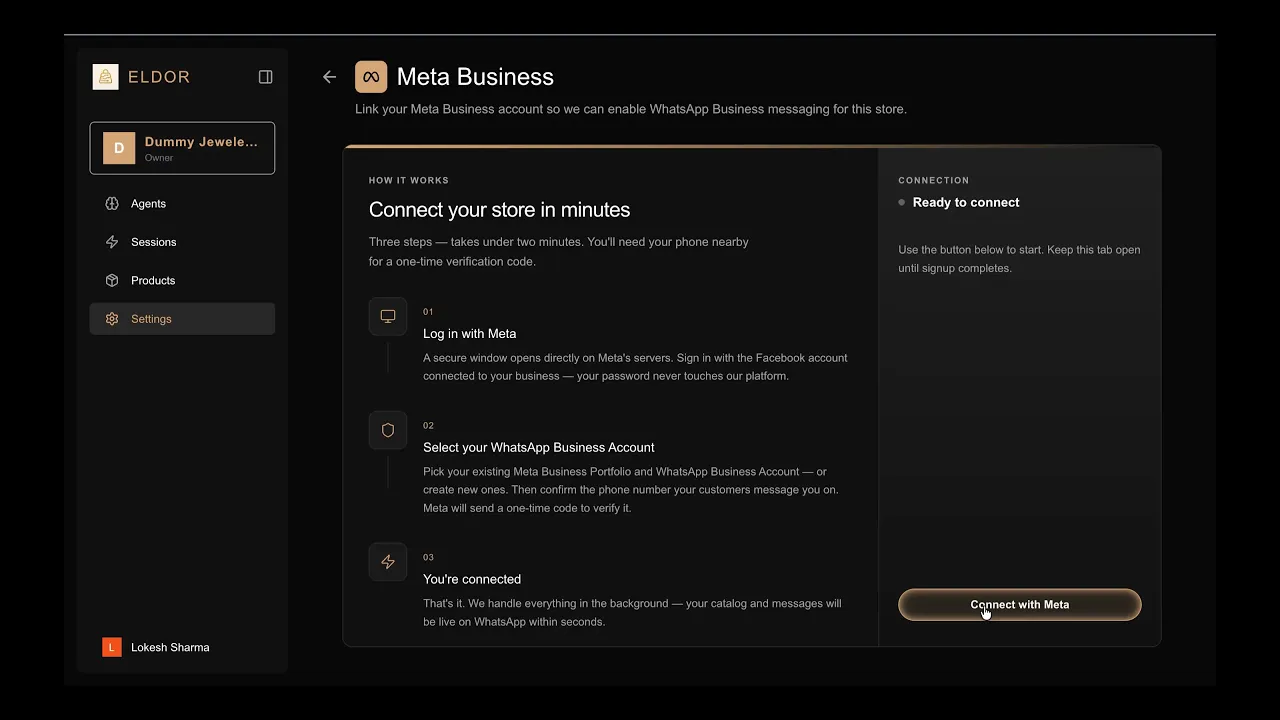Click the monitor icon for step 01

tap(388, 316)
